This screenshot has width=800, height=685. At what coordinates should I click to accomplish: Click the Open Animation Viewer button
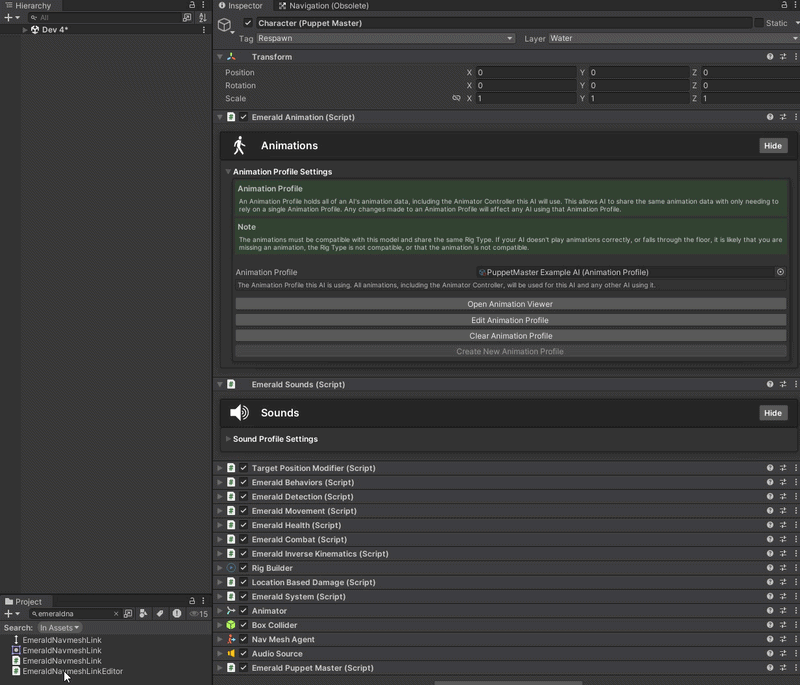click(509, 304)
